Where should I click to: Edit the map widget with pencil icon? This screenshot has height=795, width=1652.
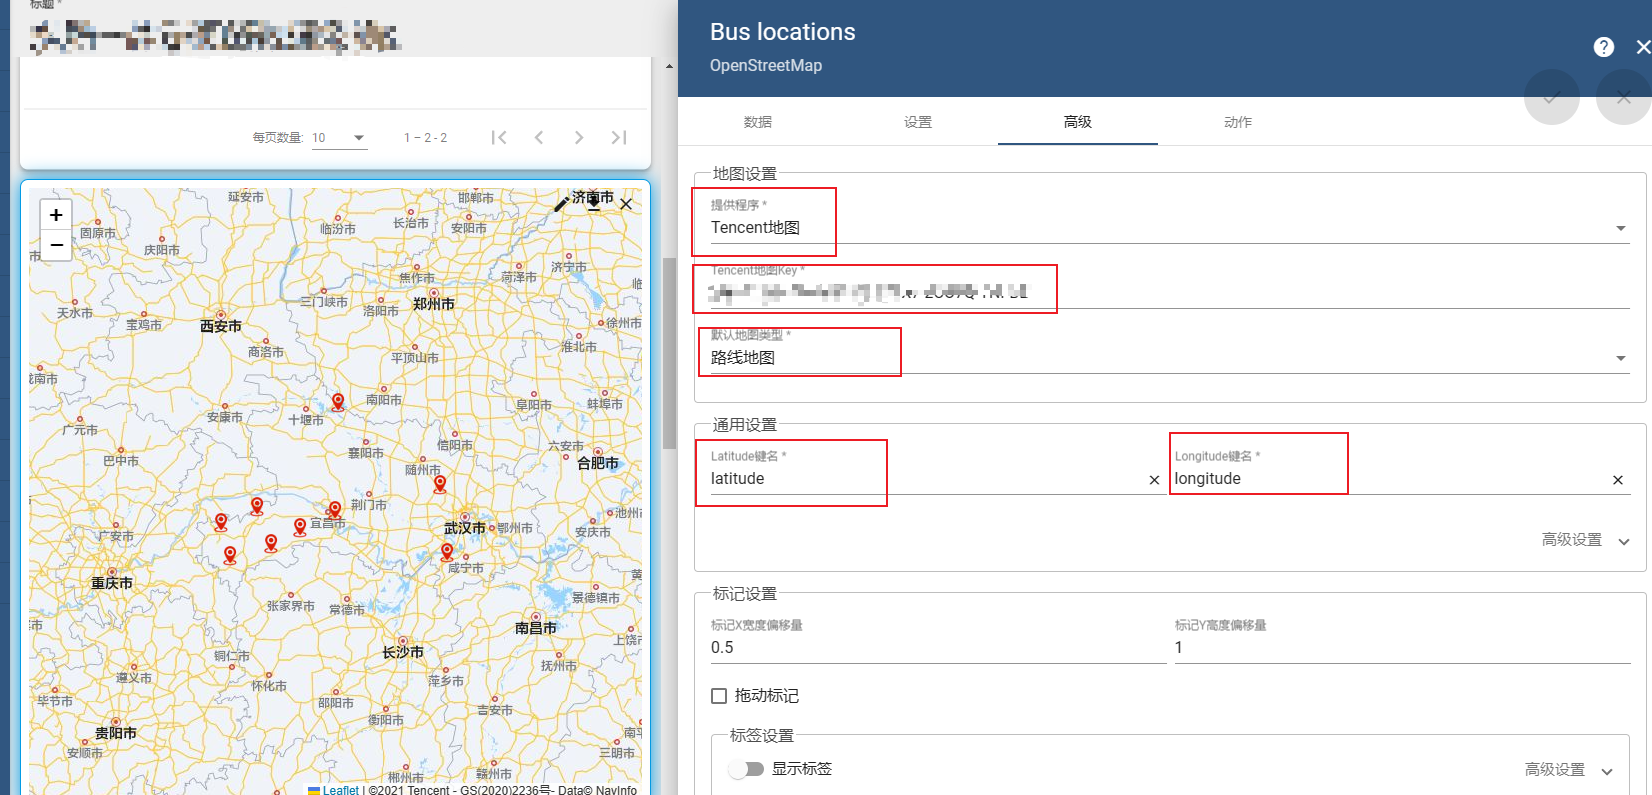562,204
